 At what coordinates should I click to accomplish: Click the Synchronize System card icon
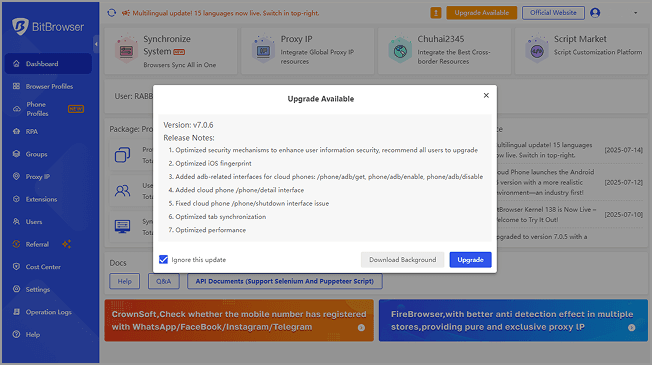pos(126,49)
